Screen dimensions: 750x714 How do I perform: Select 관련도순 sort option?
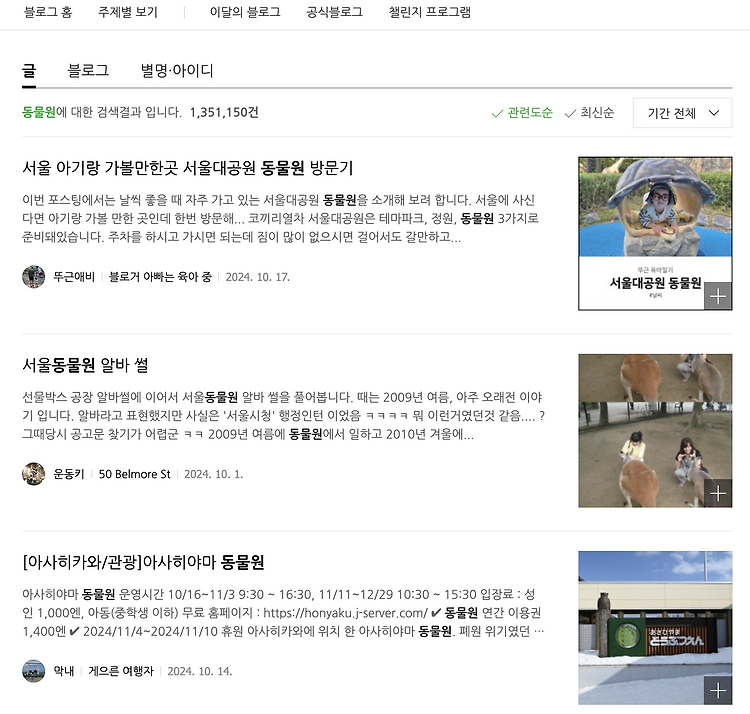522,113
